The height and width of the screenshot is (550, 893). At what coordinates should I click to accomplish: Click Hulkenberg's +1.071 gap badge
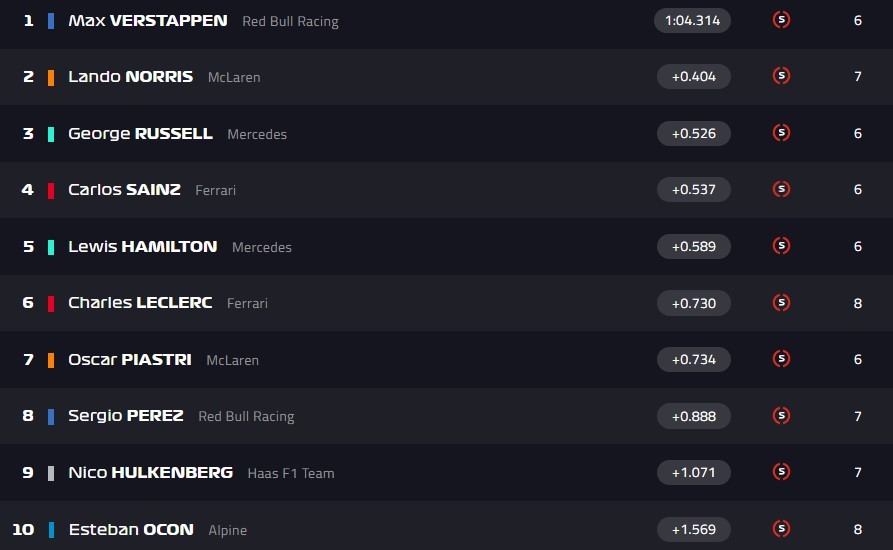[693, 472]
